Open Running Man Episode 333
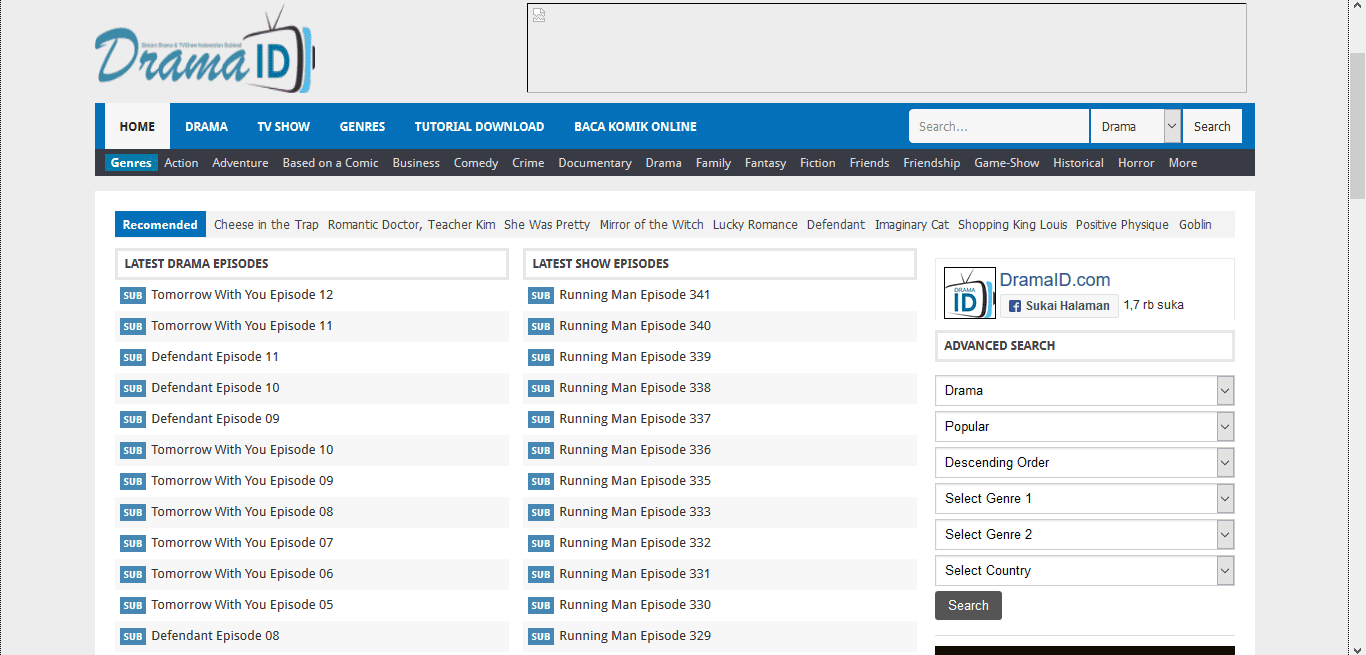1366x655 pixels. tap(635, 512)
